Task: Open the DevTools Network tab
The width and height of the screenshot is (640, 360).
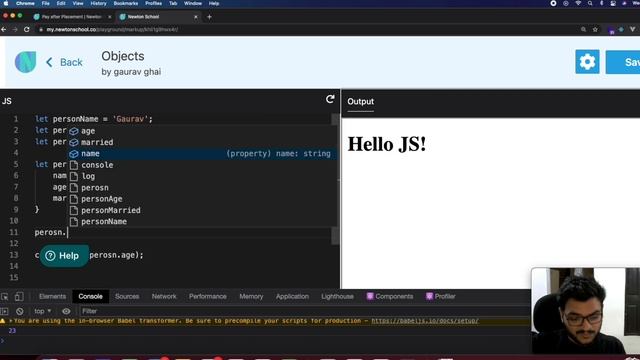Action: (x=164, y=296)
